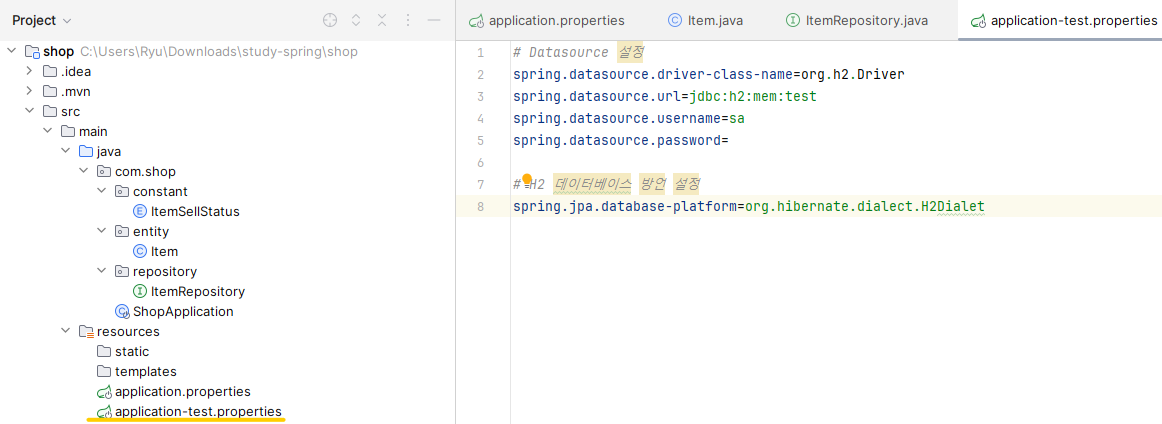
Task: Click the Expand Selected icon in Project toolbar
Action: 356,21
